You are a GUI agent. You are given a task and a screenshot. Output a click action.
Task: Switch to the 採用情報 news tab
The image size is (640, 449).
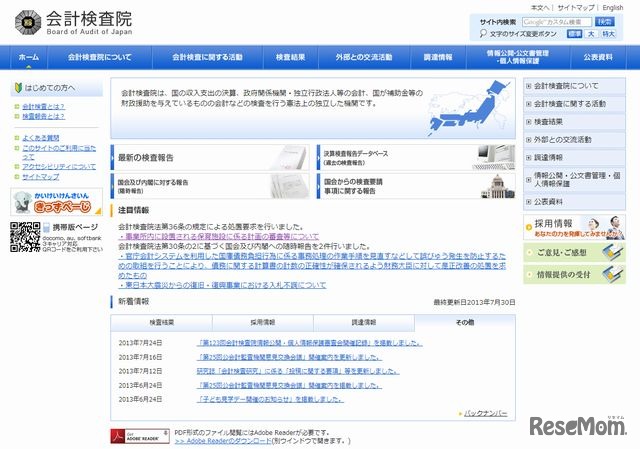[x=262, y=322]
